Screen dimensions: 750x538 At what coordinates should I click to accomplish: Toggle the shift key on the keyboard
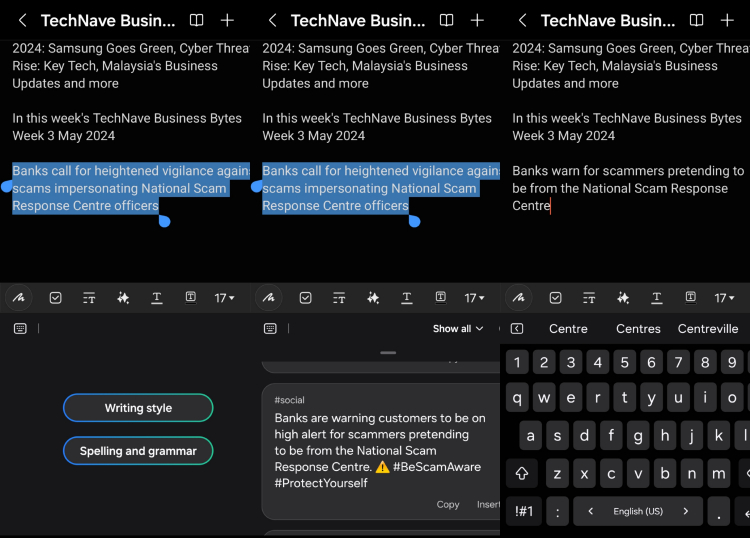[x=522, y=473]
